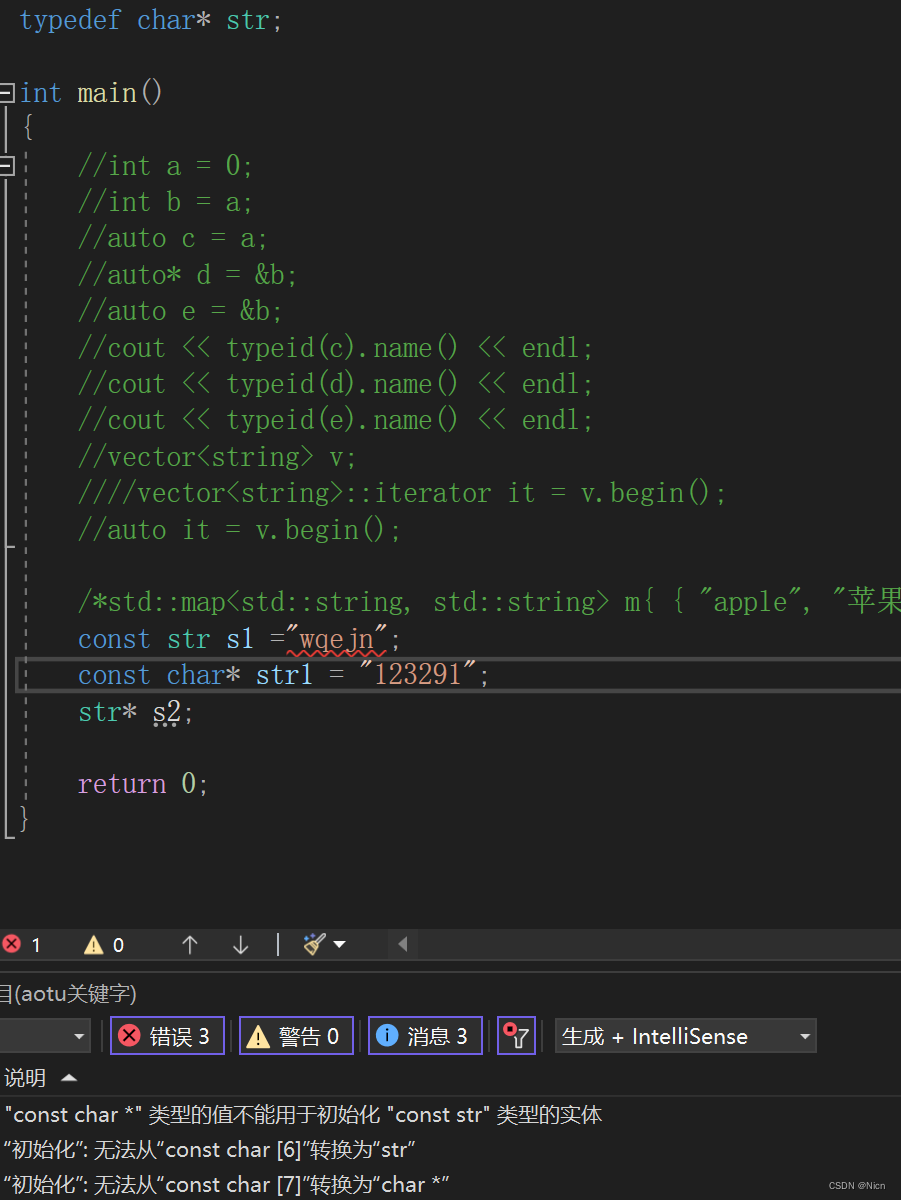901x1200 pixels.
Task: Select error row mentioning const char [6]
Action: pyautogui.click(x=450, y=1150)
